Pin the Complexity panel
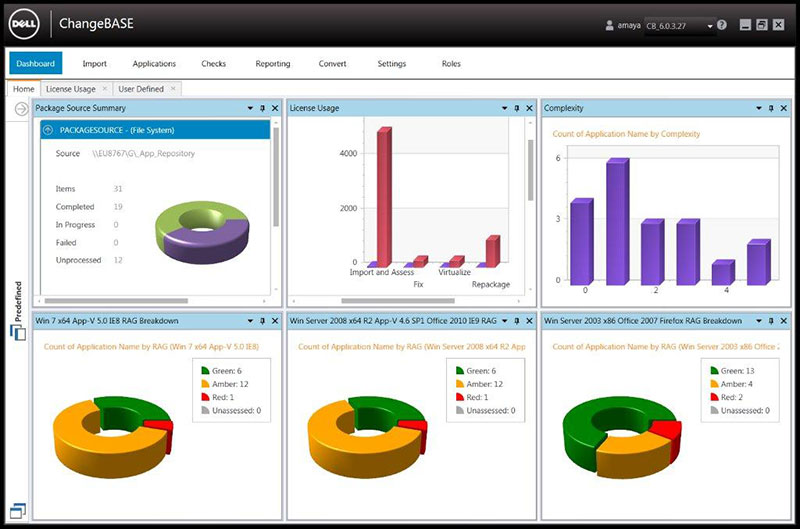The image size is (800, 529). [x=771, y=108]
